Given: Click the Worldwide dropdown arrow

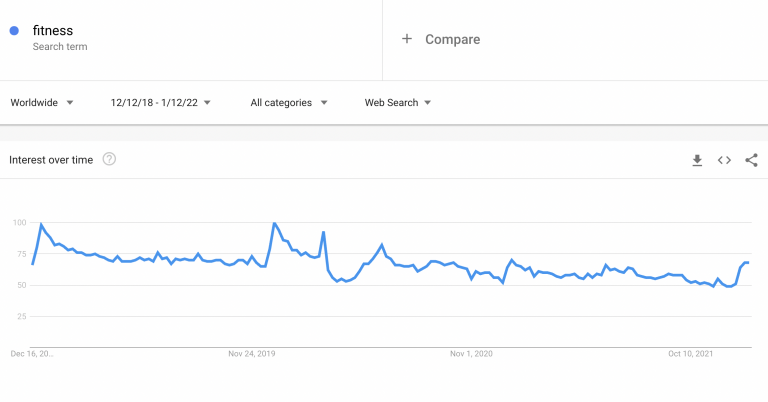Looking at the screenshot, I should [x=70, y=103].
